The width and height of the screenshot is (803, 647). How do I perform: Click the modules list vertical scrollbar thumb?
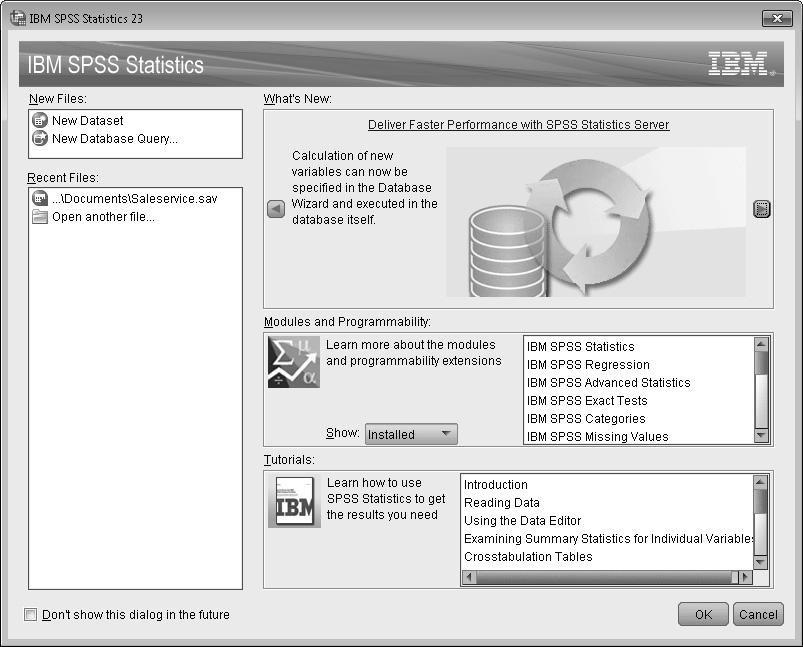(762, 363)
